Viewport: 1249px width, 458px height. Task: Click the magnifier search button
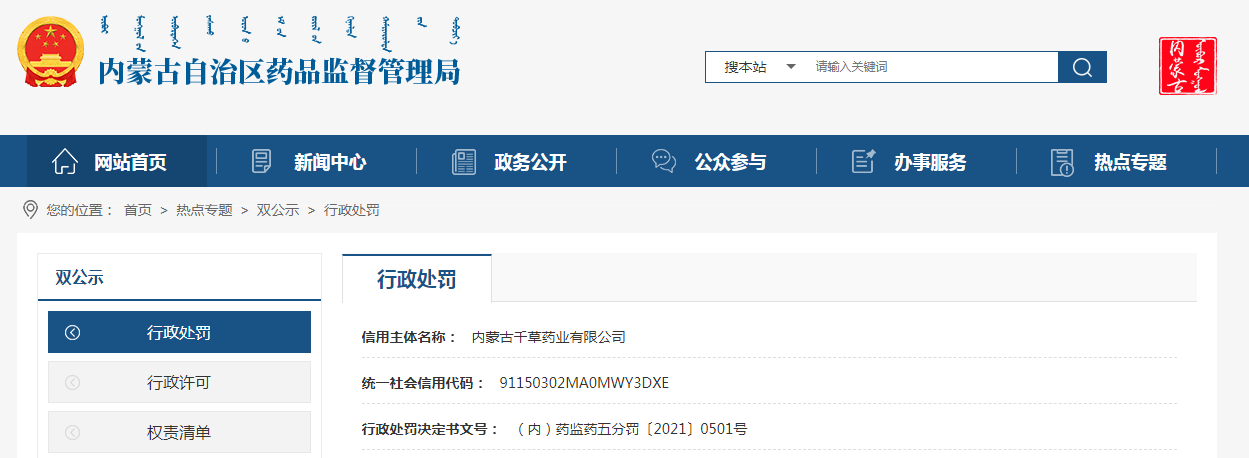click(x=1082, y=67)
